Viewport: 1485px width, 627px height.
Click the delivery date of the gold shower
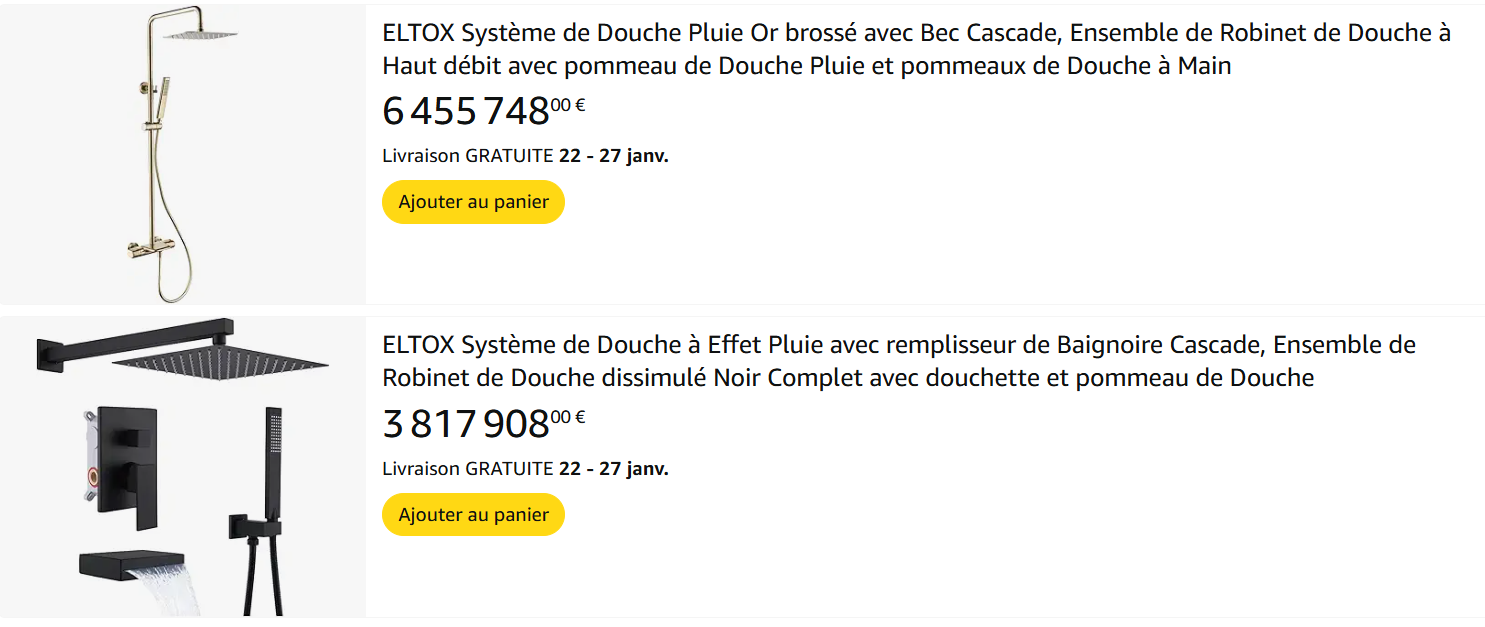[614, 156]
